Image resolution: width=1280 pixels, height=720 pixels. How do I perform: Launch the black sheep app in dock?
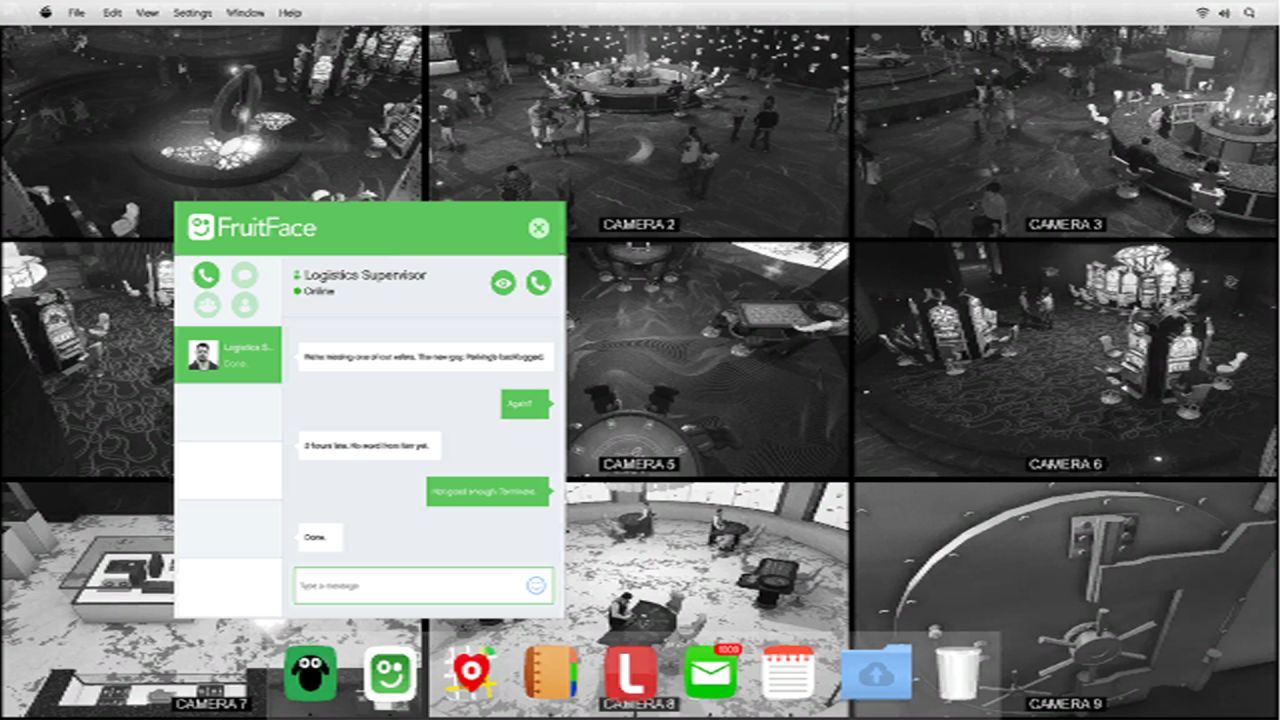[310, 672]
